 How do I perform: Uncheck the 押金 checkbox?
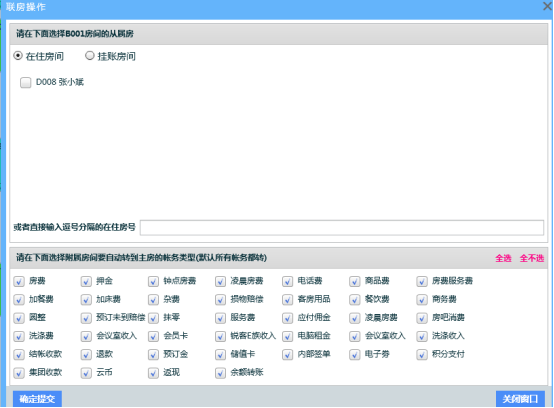(x=86, y=282)
